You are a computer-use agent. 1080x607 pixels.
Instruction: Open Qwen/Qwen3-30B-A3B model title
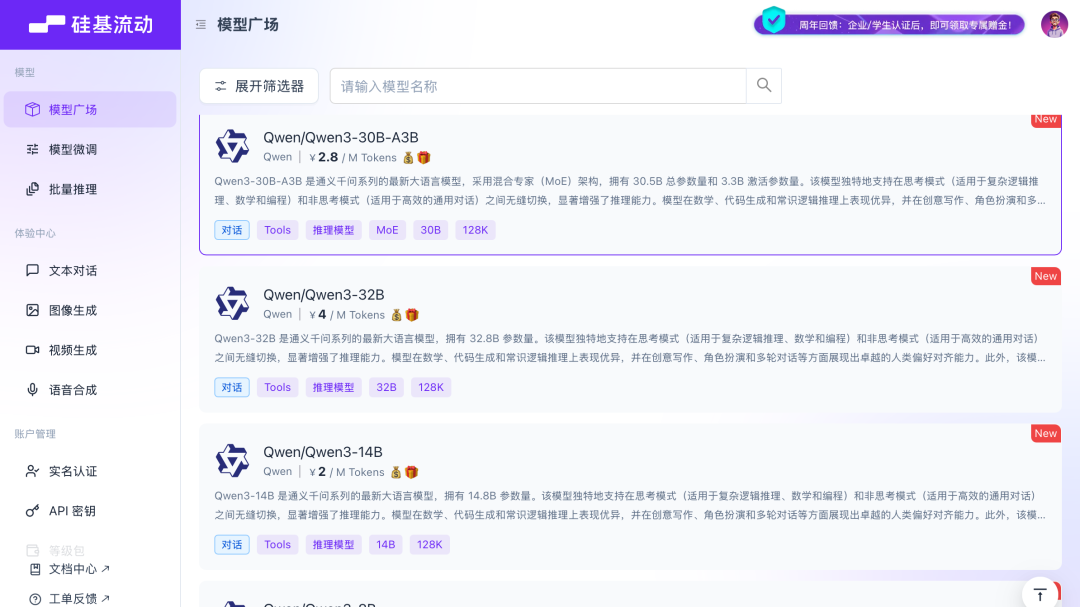pyautogui.click(x=340, y=138)
